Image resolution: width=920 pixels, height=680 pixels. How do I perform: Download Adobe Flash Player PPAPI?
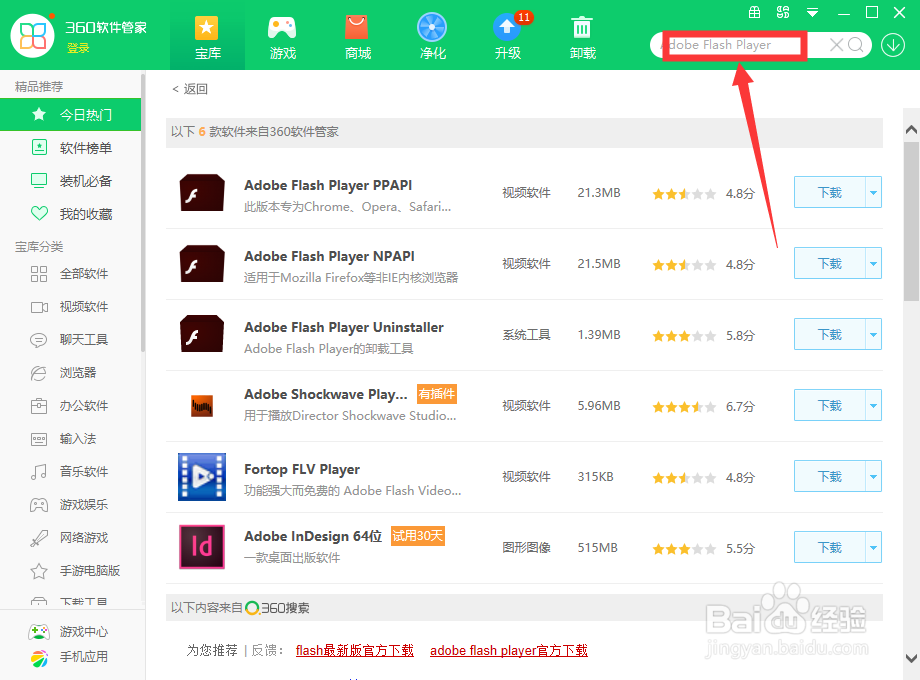830,192
